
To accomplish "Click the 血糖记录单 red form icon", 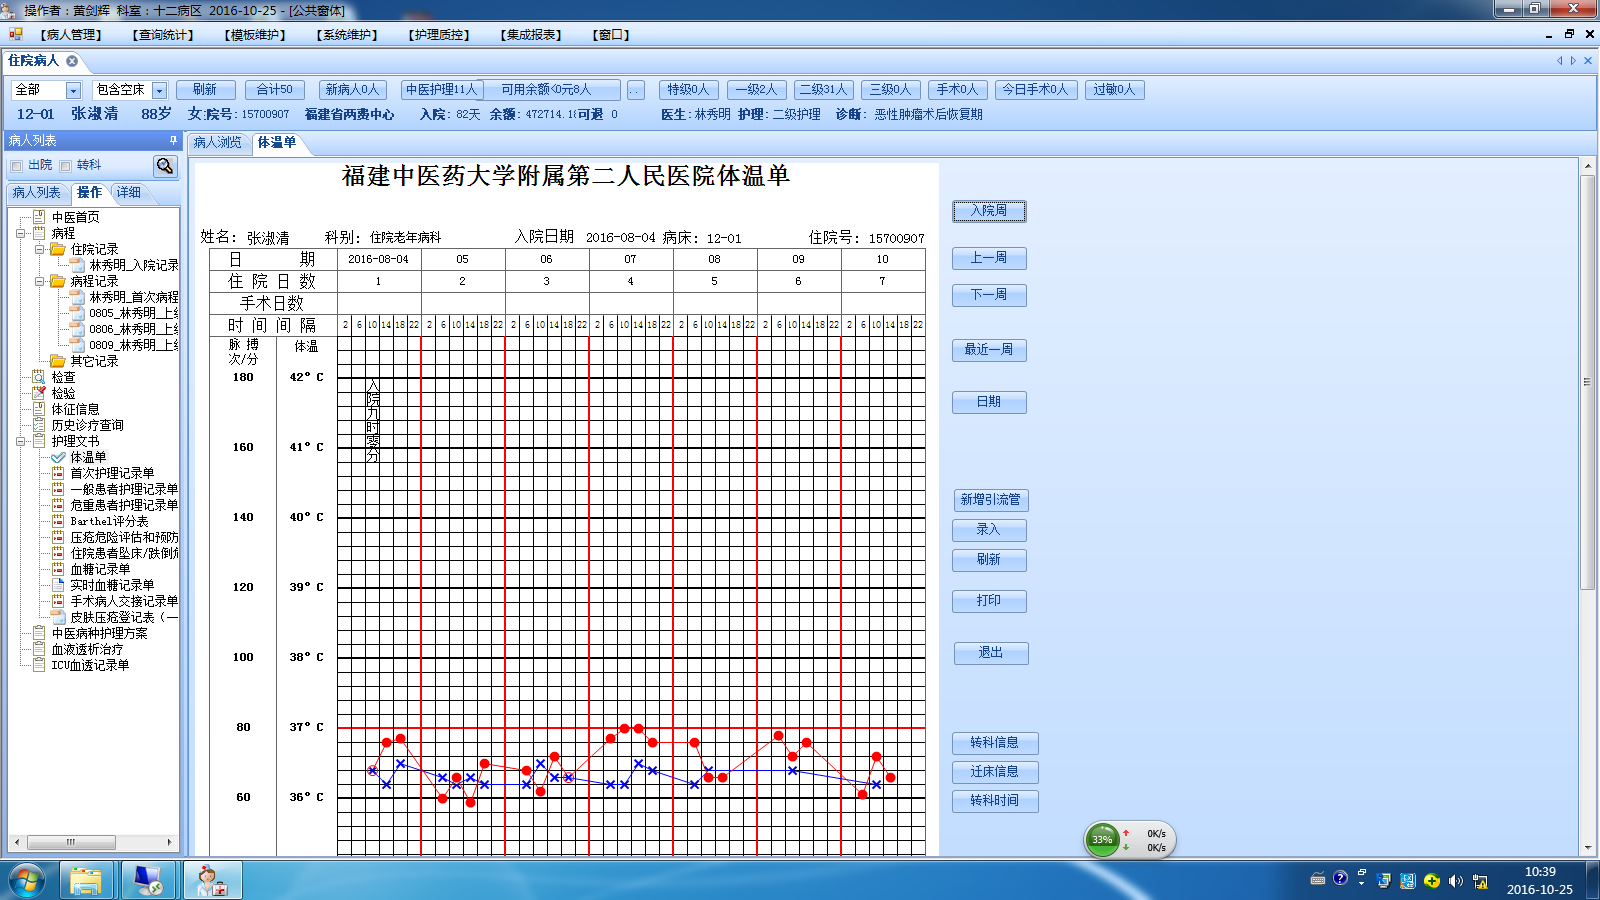I will pyautogui.click(x=58, y=569).
